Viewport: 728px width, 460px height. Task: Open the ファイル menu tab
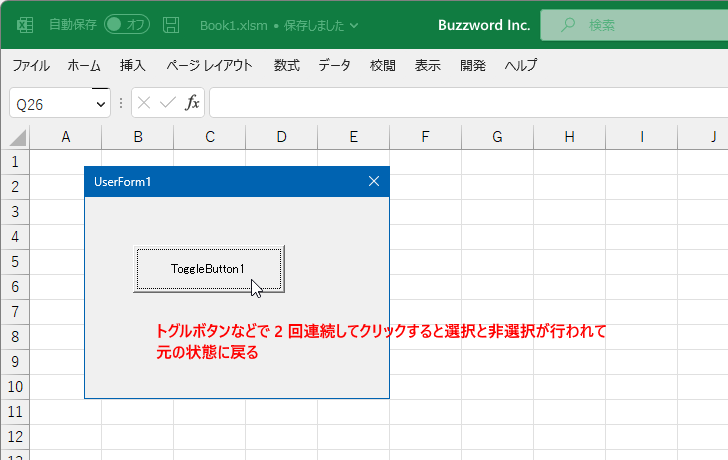tap(31, 65)
